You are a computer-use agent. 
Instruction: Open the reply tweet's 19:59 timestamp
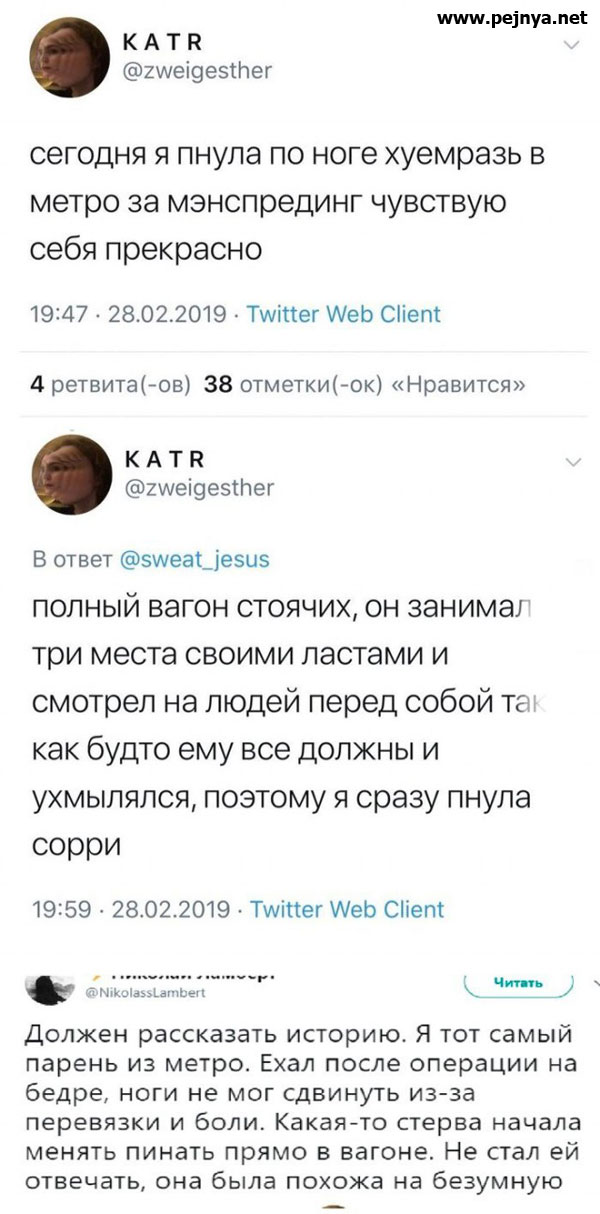126,910
